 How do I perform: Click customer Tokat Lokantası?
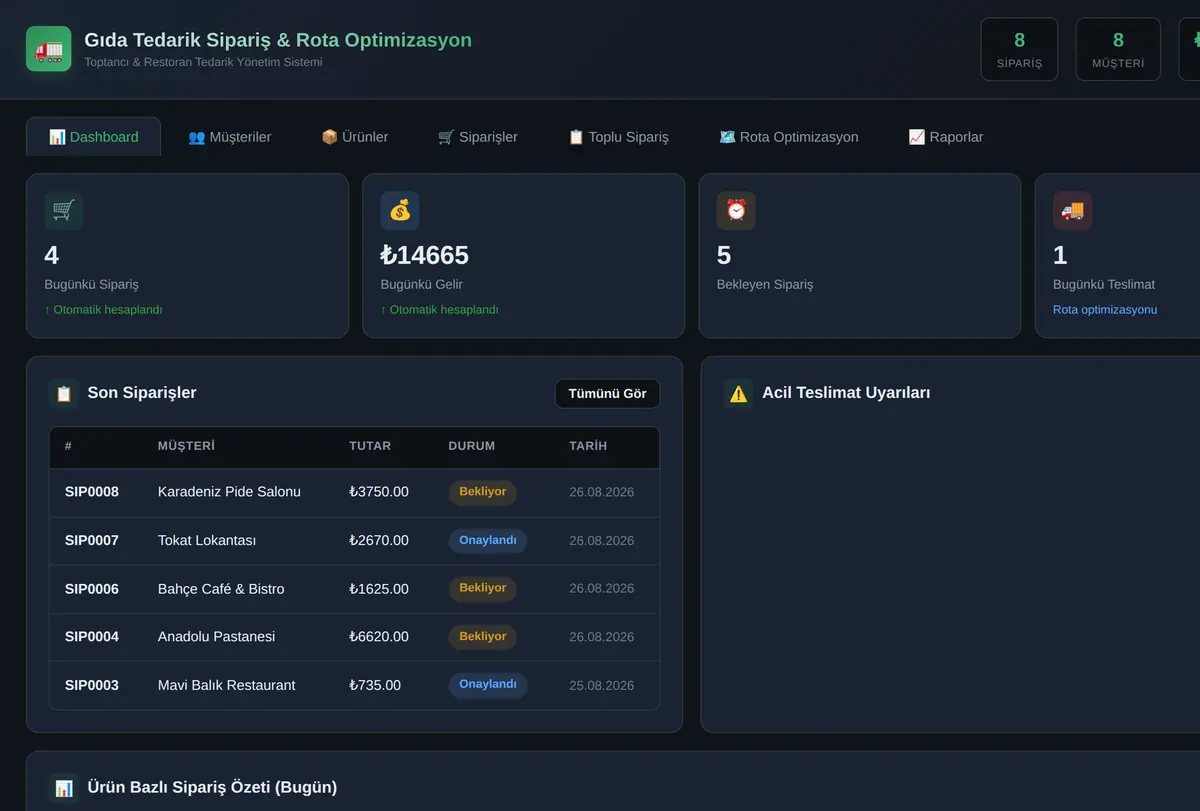pyautogui.click(x=207, y=541)
